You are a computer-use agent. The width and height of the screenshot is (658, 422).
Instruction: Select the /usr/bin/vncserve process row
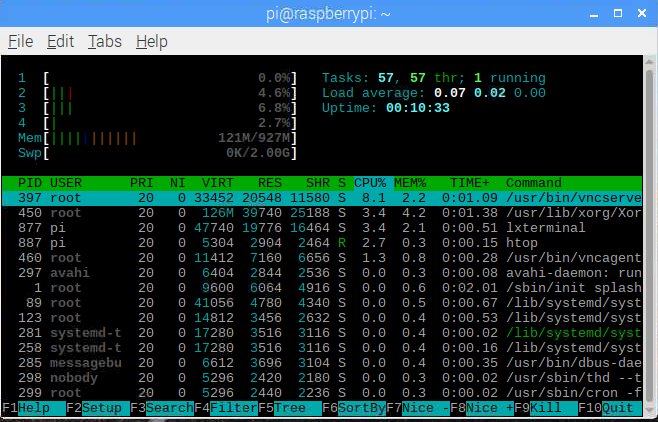(322, 198)
